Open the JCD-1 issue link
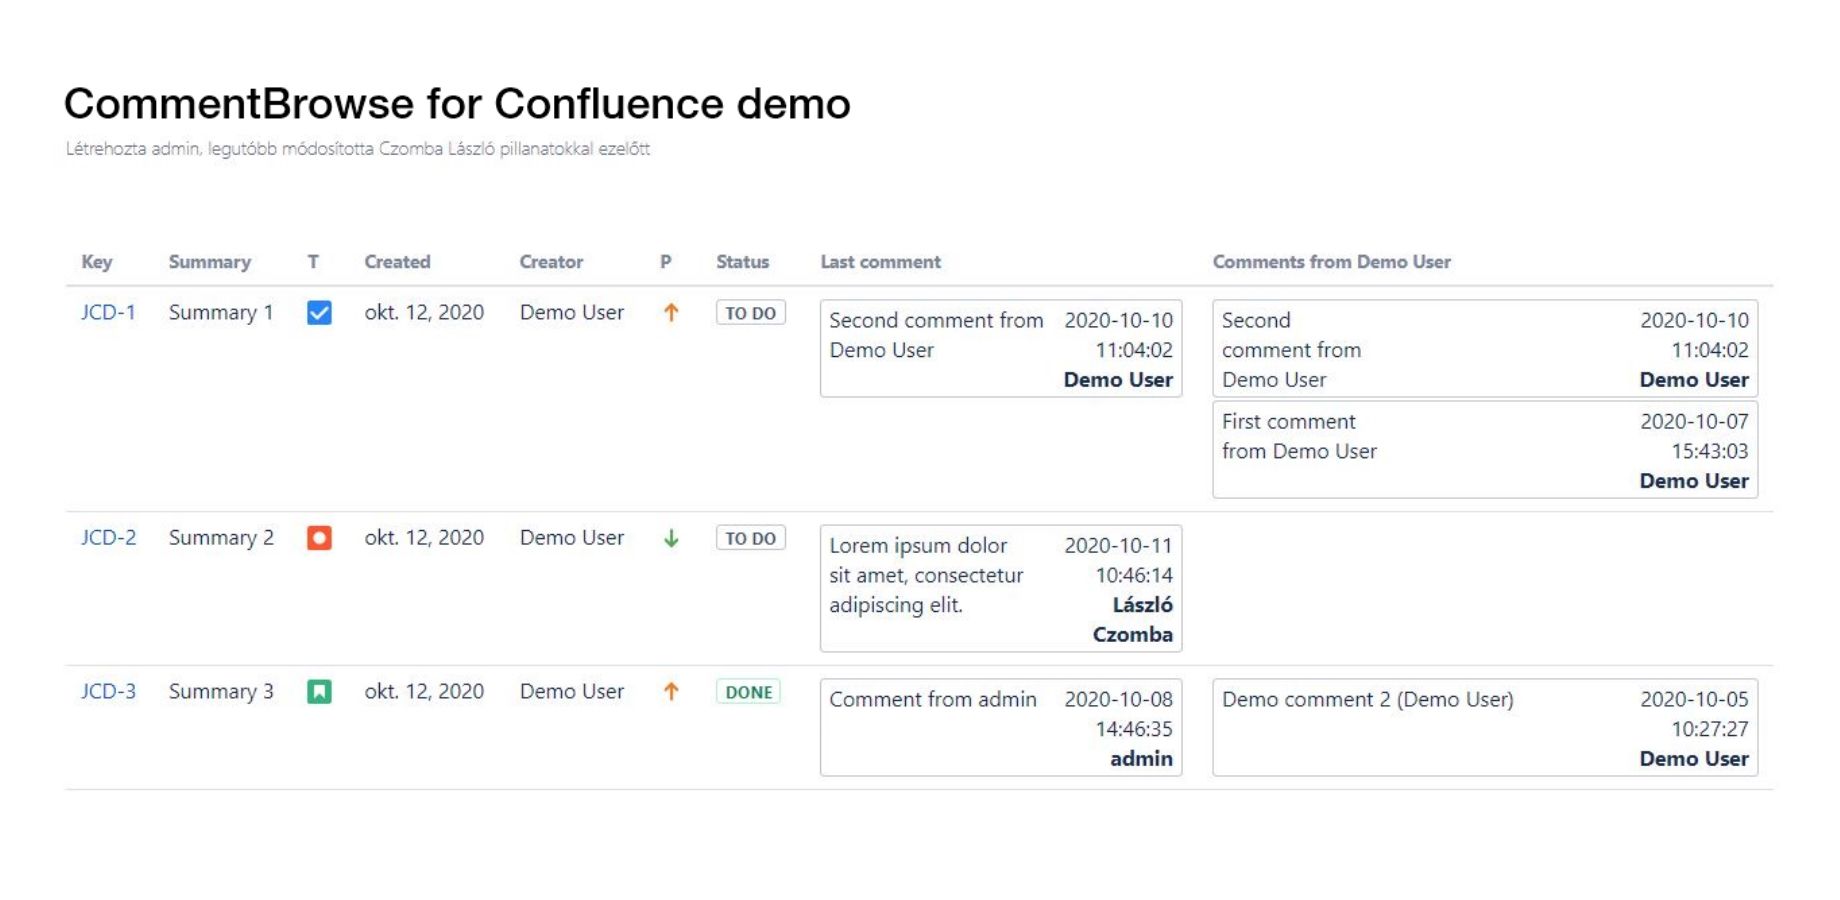1840x900 pixels. [108, 312]
